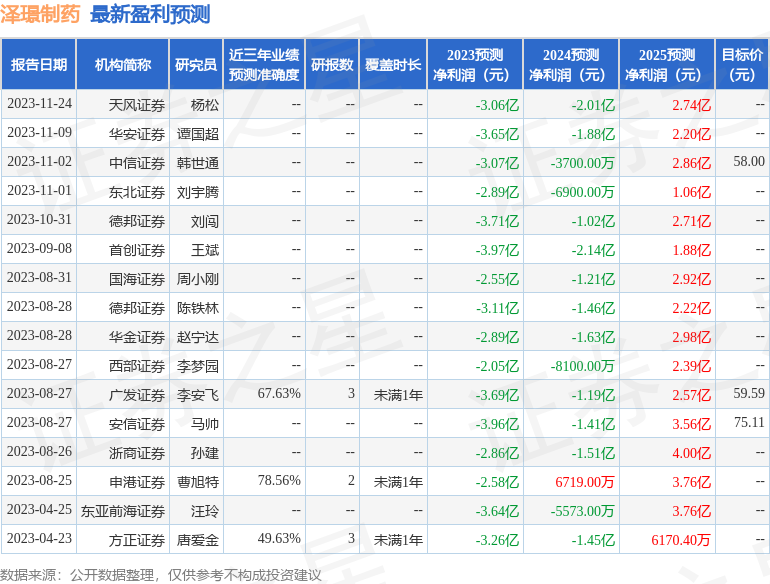Screen dimensions: 770x584
Task: Select 2025 forecast value 2.74亿
Action: tap(691, 105)
